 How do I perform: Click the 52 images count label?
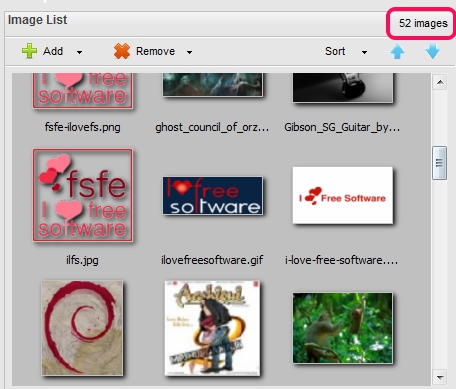[x=423, y=23]
